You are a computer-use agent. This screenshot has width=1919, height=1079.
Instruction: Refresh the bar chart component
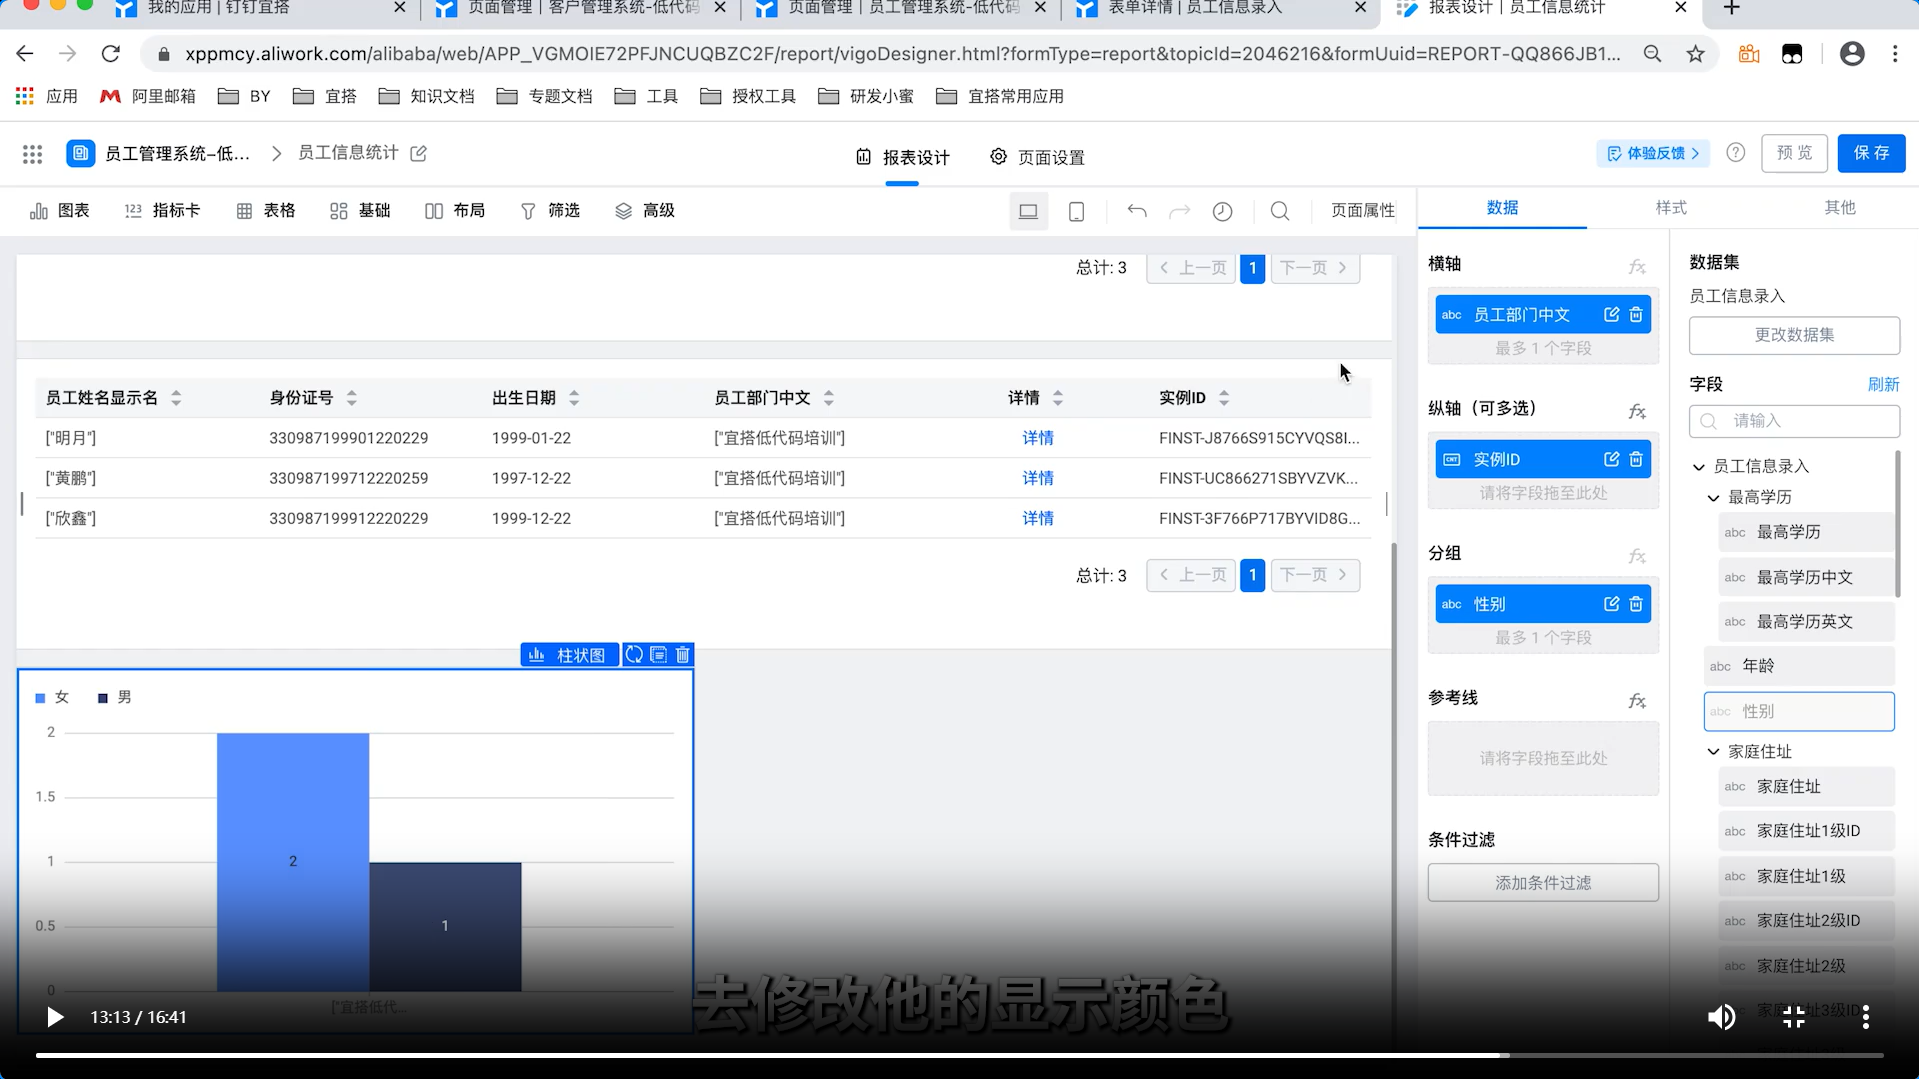[x=634, y=655]
